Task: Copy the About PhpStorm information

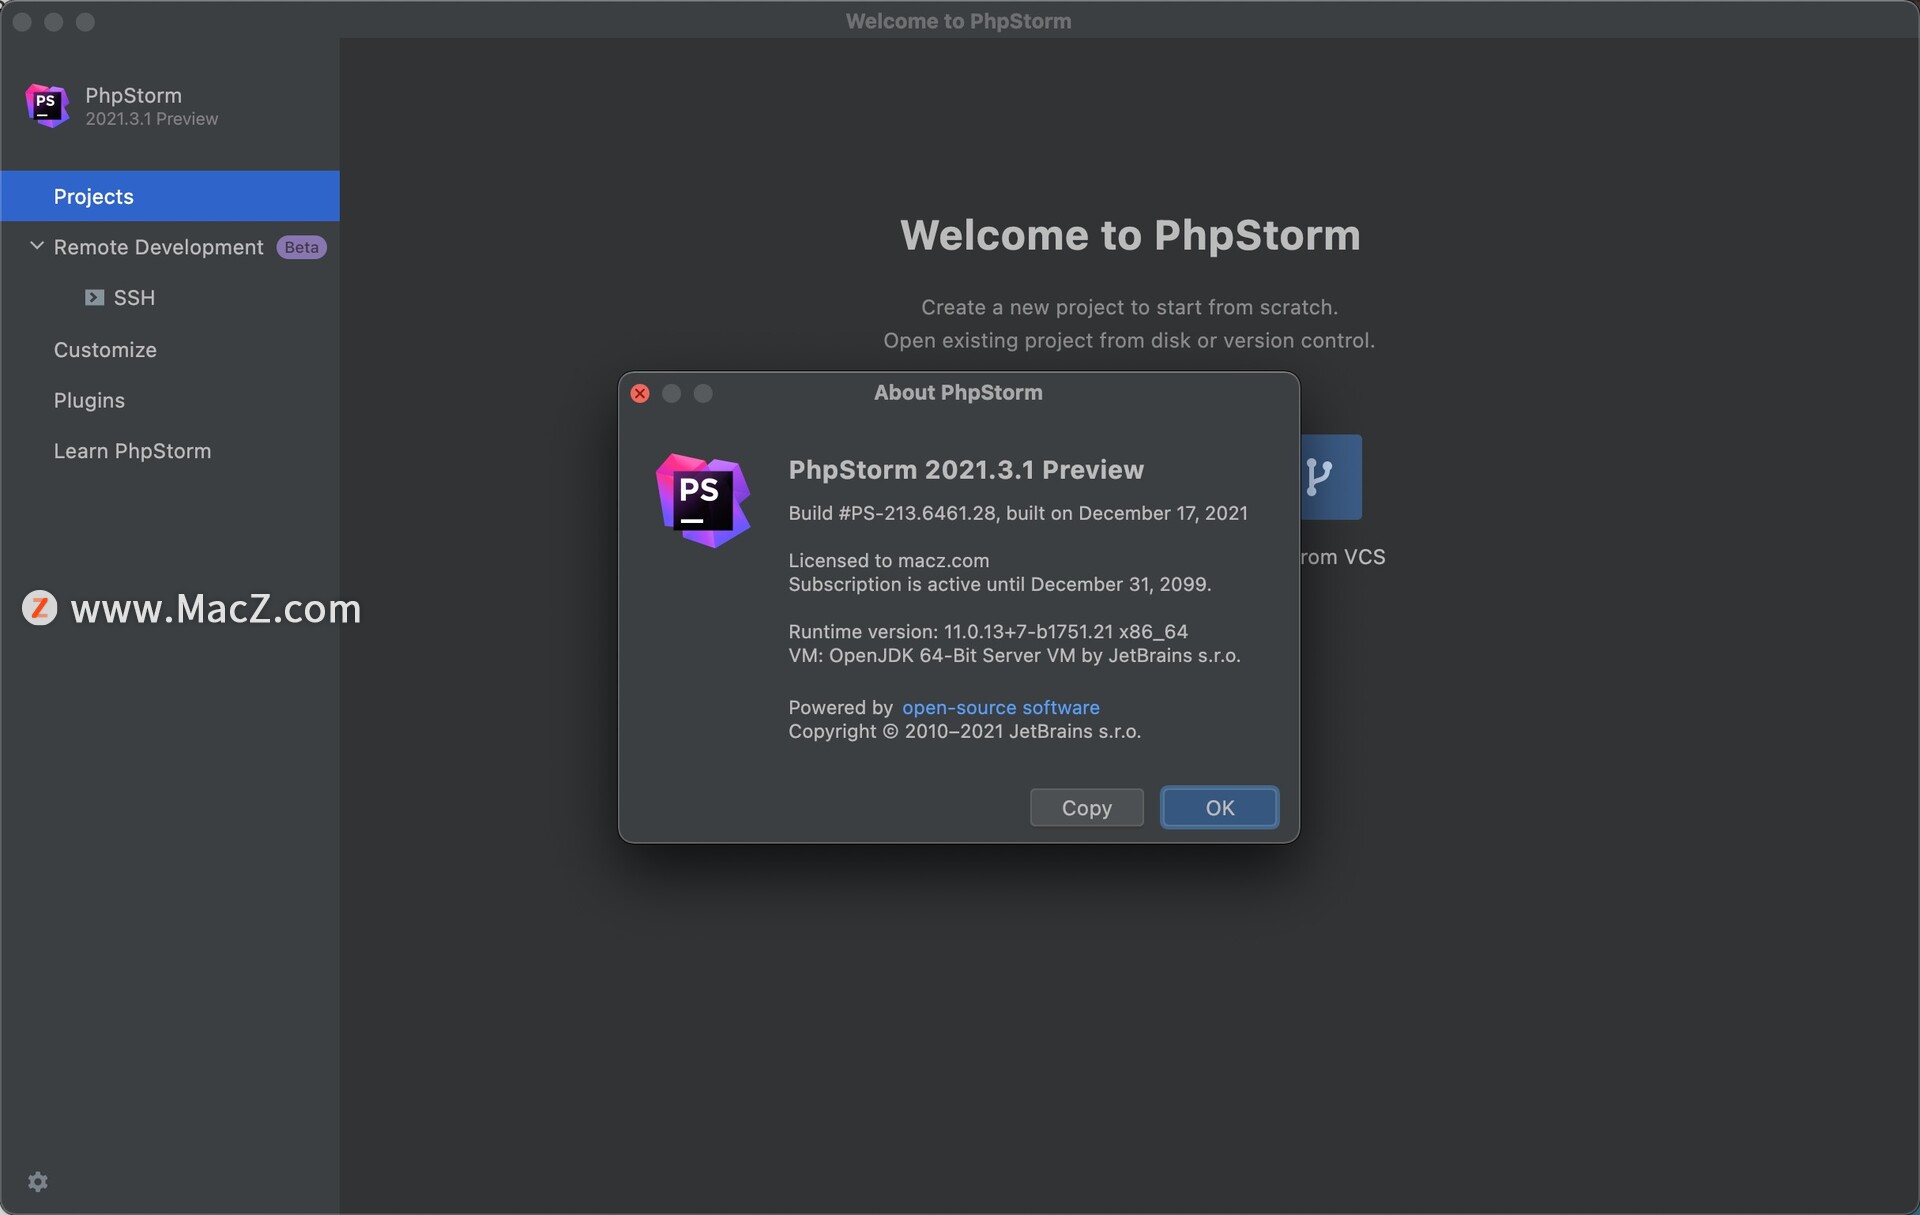Action: click(x=1086, y=808)
